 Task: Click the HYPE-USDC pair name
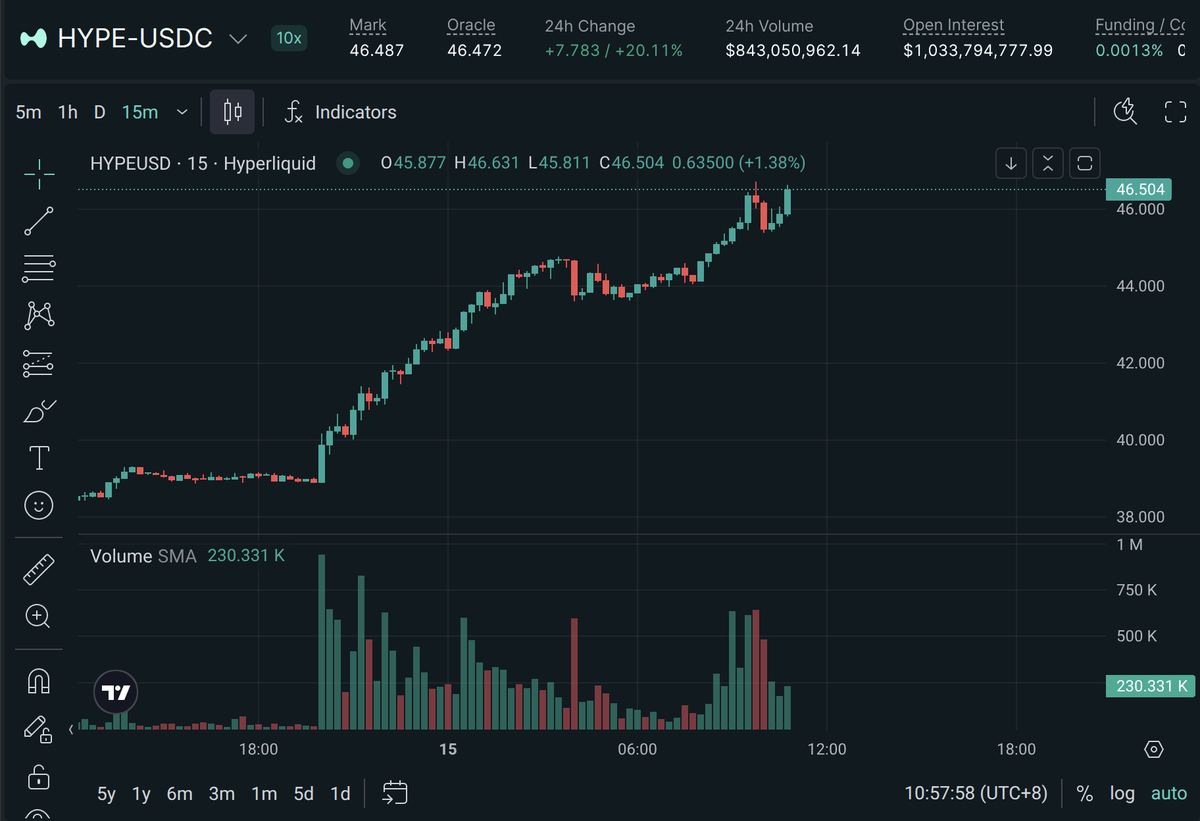(x=135, y=39)
